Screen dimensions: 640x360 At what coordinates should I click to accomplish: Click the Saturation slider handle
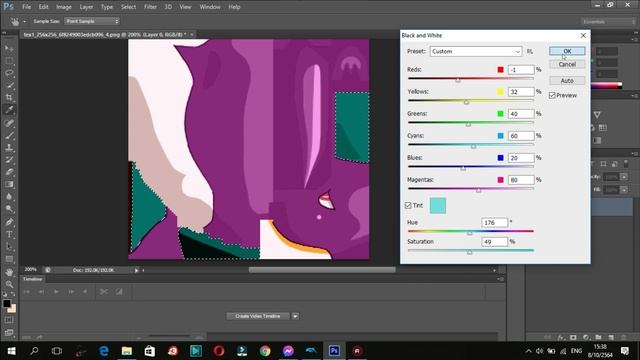pos(469,252)
